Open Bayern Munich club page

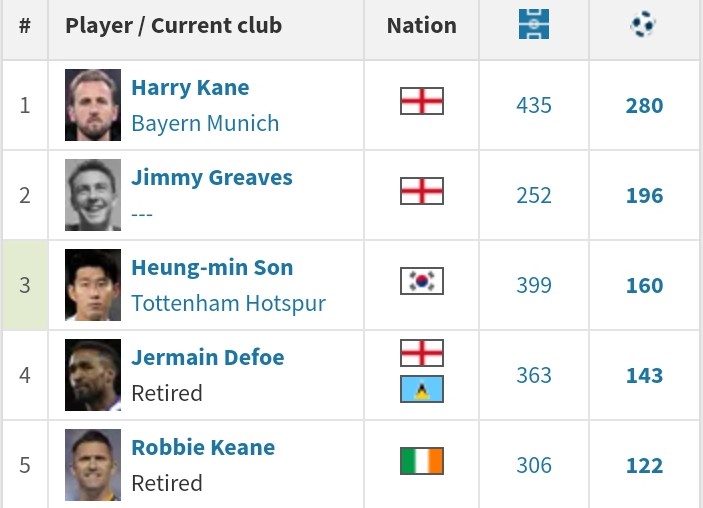(x=205, y=123)
